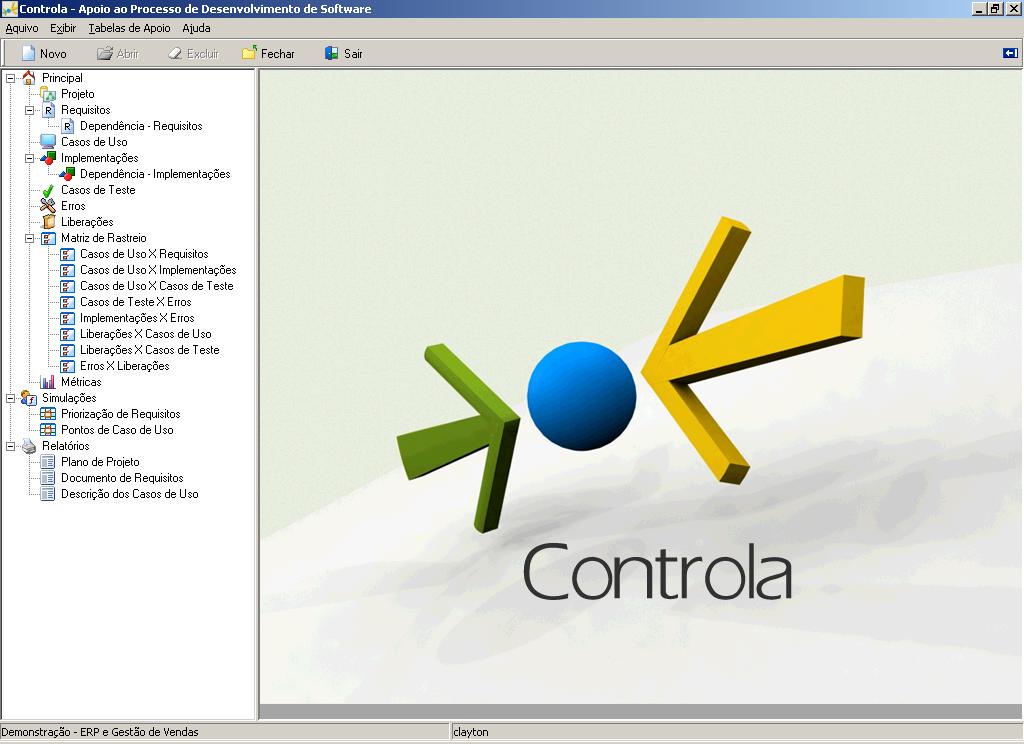Click the Sair toolbar icon

pos(330,53)
